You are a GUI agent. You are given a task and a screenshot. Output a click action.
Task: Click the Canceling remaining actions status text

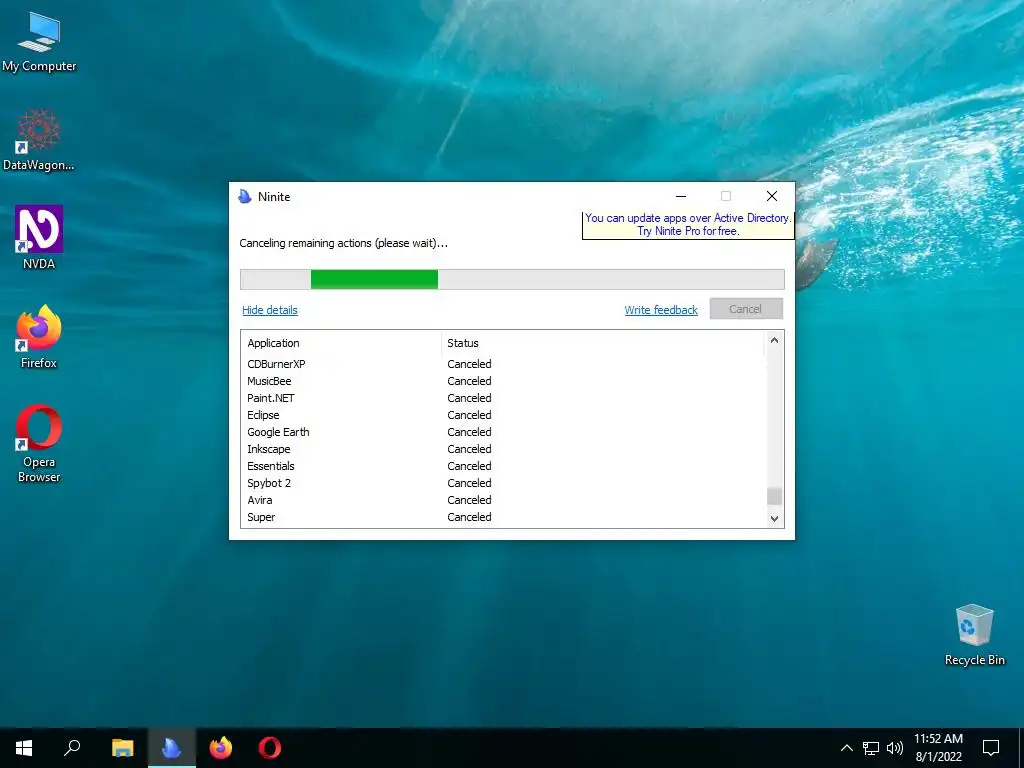[344, 243]
